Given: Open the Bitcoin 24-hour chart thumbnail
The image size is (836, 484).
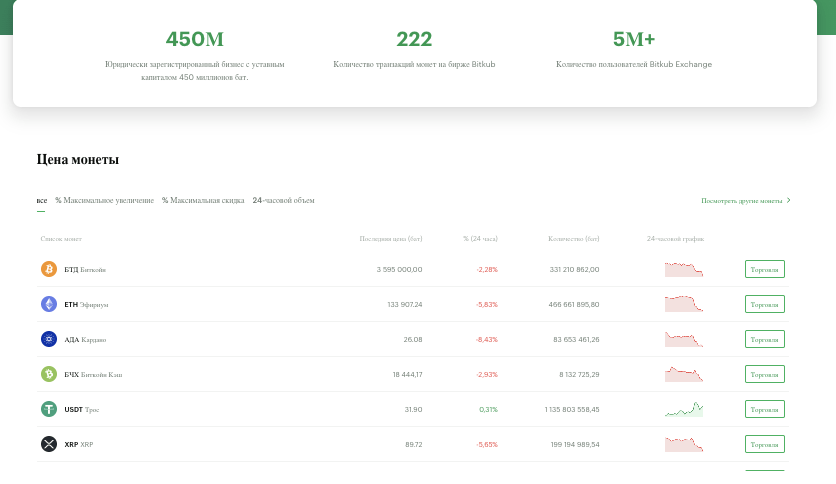Looking at the screenshot, I should click(x=684, y=269).
